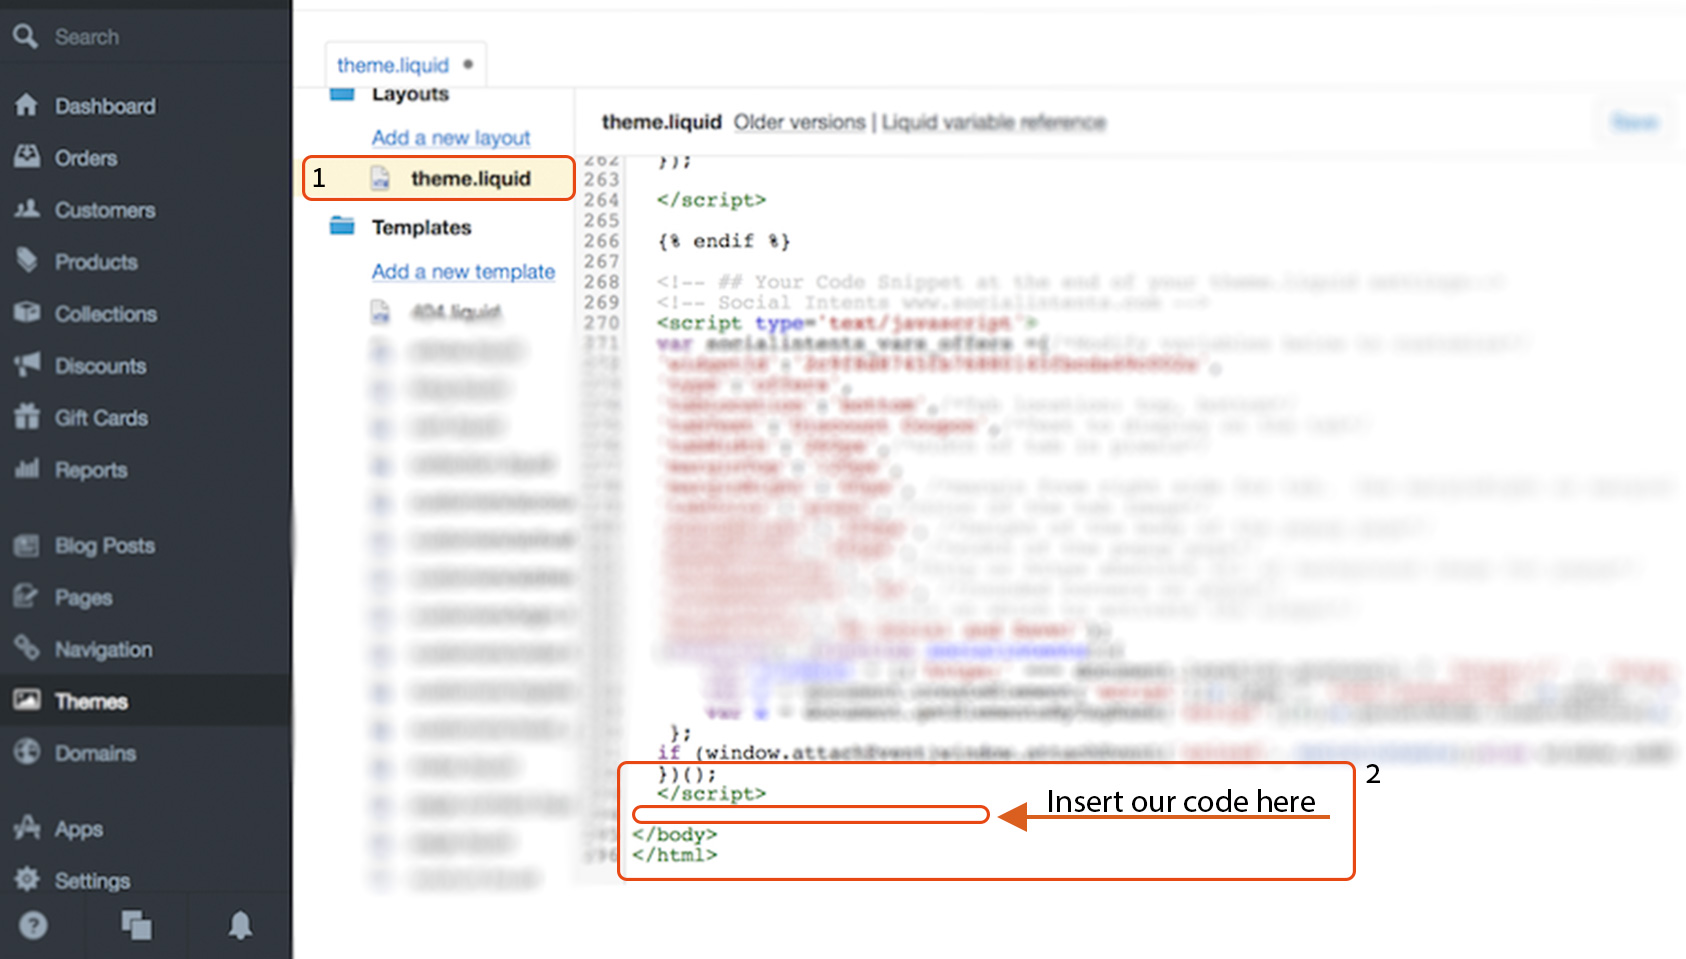Image resolution: width=1686 pixels, height=959 pixels.
Task: Click the 404.liquid file icon
Action: 380,312
